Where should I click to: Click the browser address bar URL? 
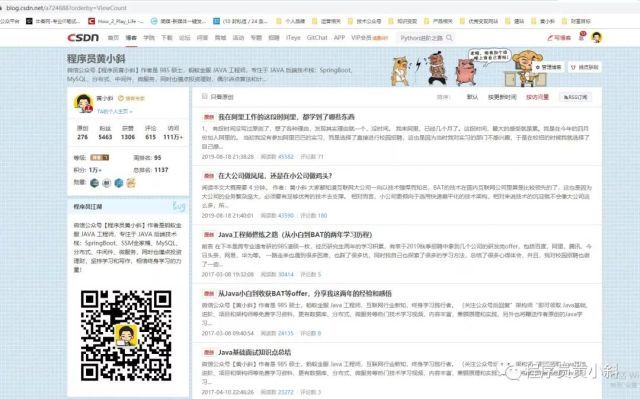coord(65,8)
